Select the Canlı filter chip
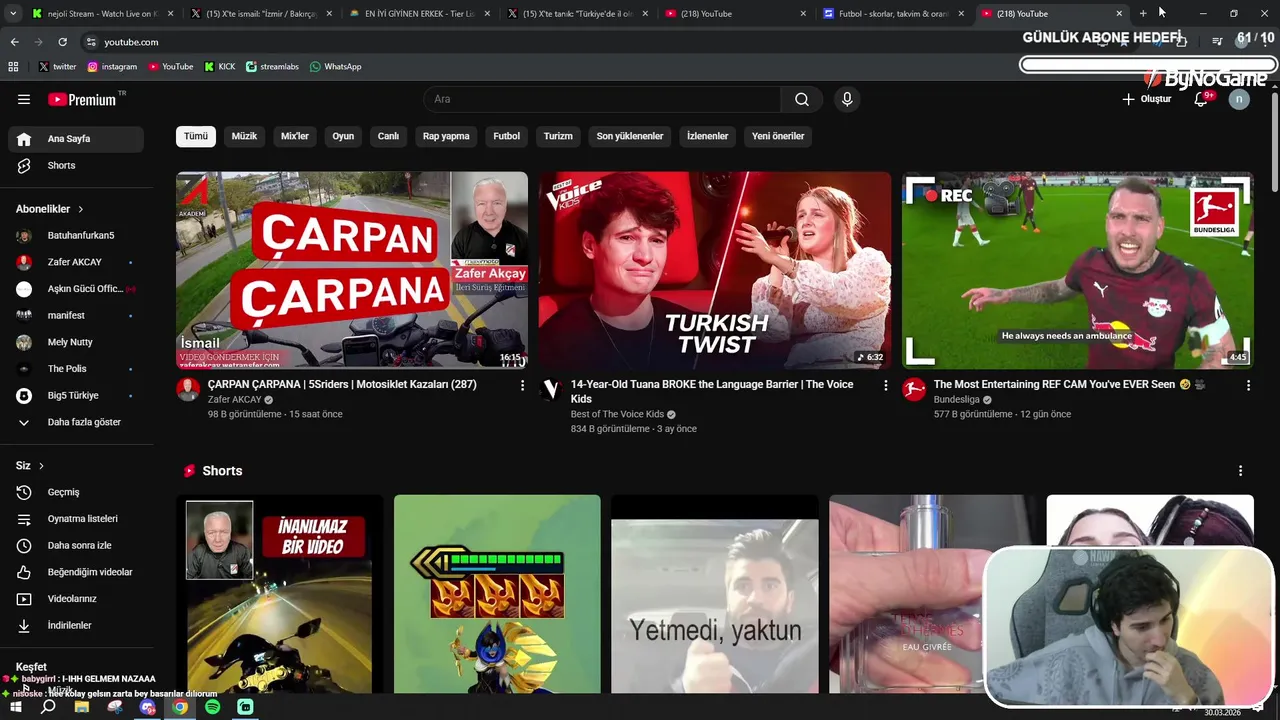Viewport: 1280px width, 720px height. (x=388, y=136)
